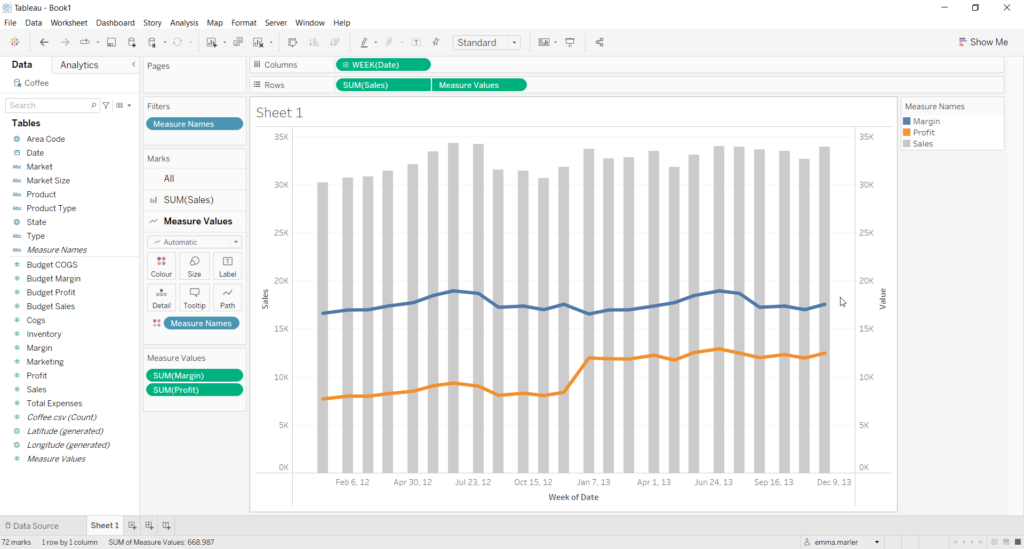
Task: Click the Measure Values pill in Rows
Action: [479, 85]
